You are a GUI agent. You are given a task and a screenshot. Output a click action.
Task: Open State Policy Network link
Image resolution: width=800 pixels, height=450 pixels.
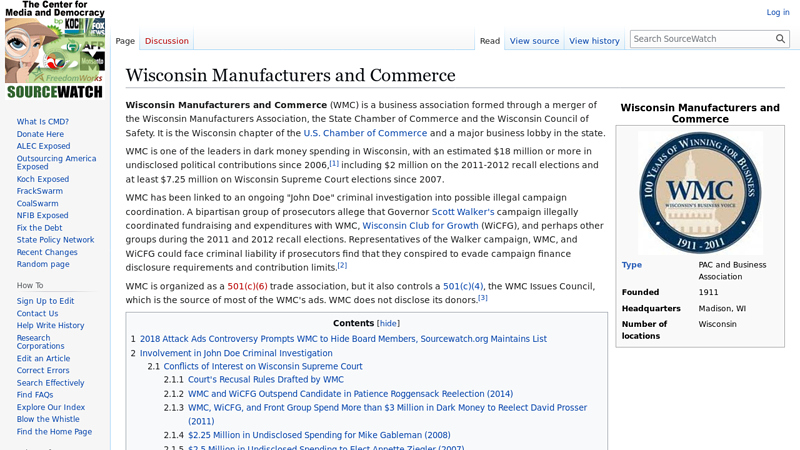[x=55, y=240]
